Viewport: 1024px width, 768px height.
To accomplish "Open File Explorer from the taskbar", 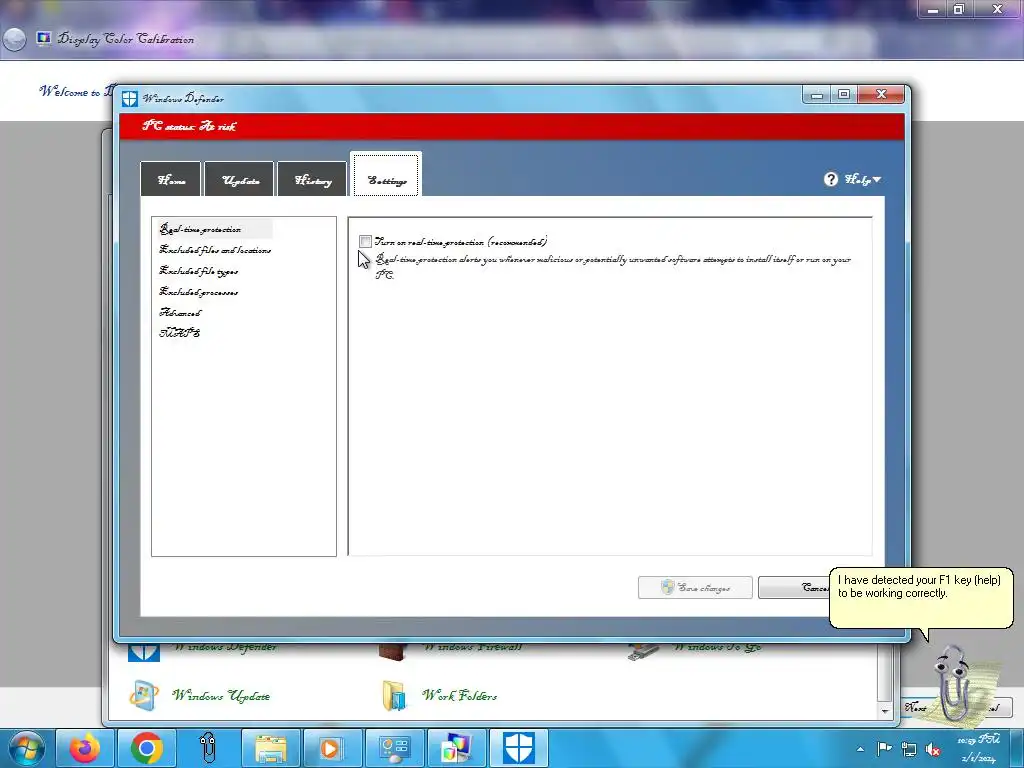I will coord(270,748).
